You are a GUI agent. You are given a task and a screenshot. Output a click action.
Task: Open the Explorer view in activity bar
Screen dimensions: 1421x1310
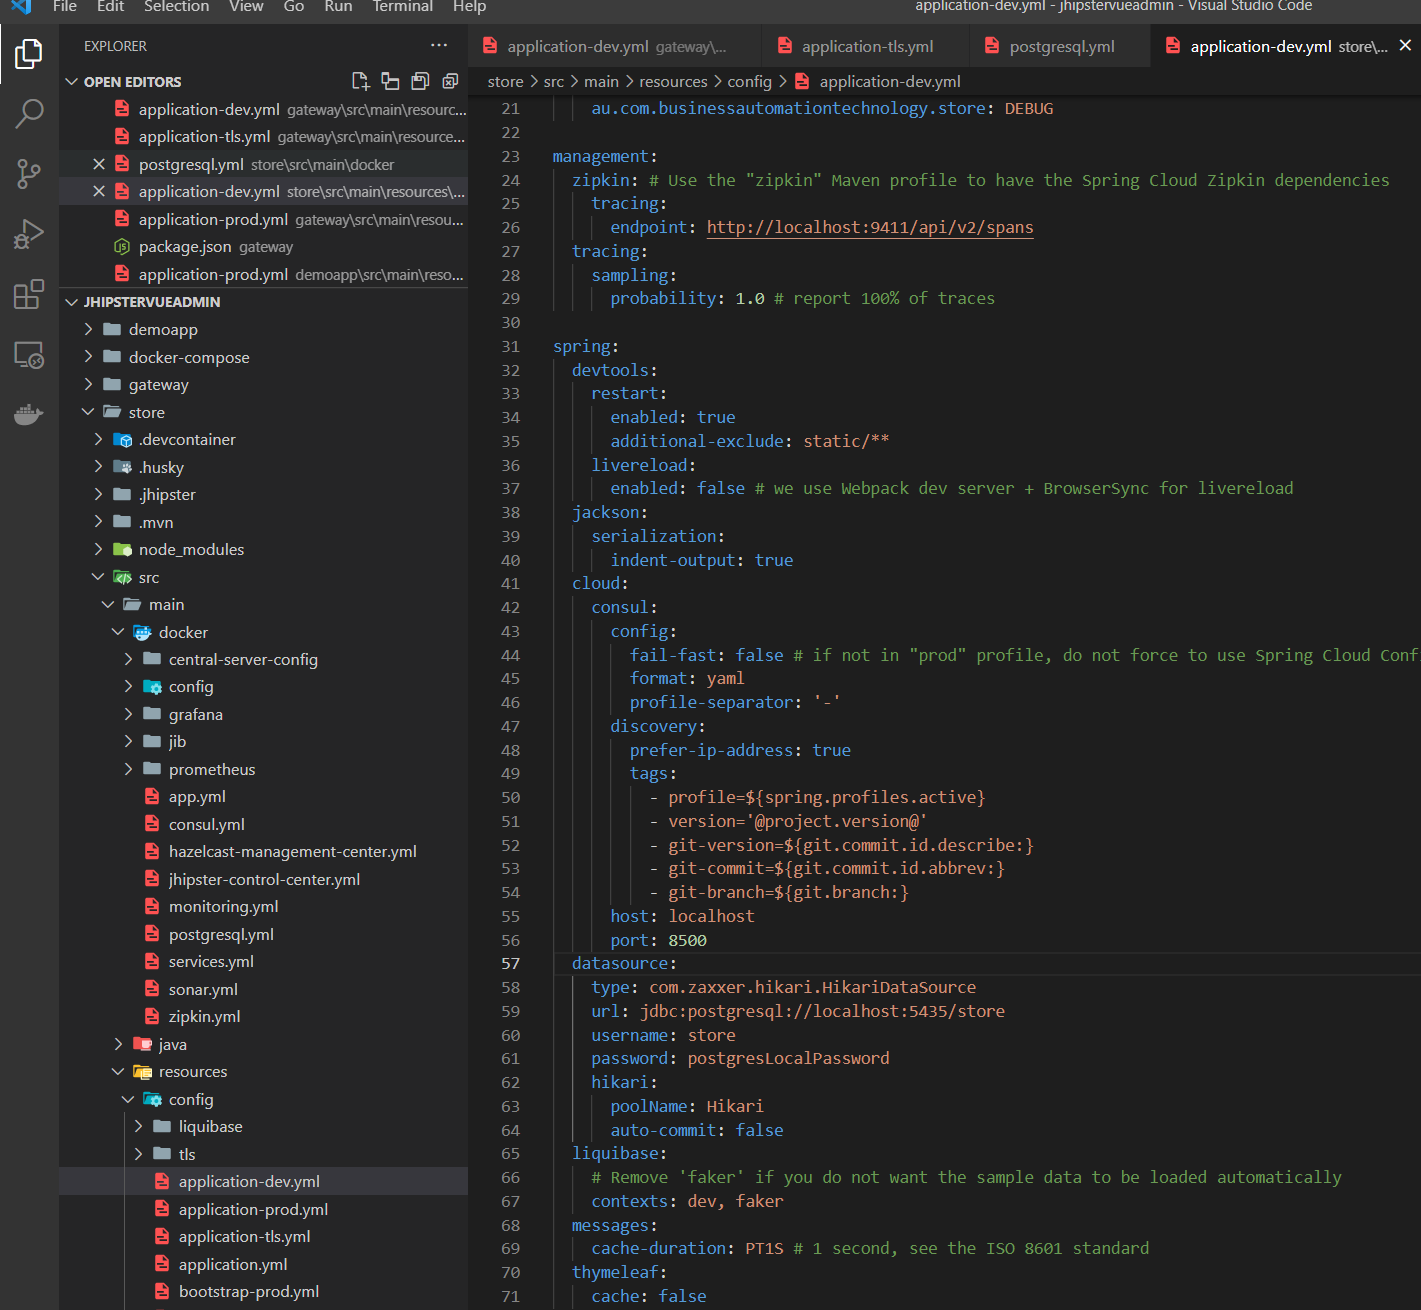point(29,54)
